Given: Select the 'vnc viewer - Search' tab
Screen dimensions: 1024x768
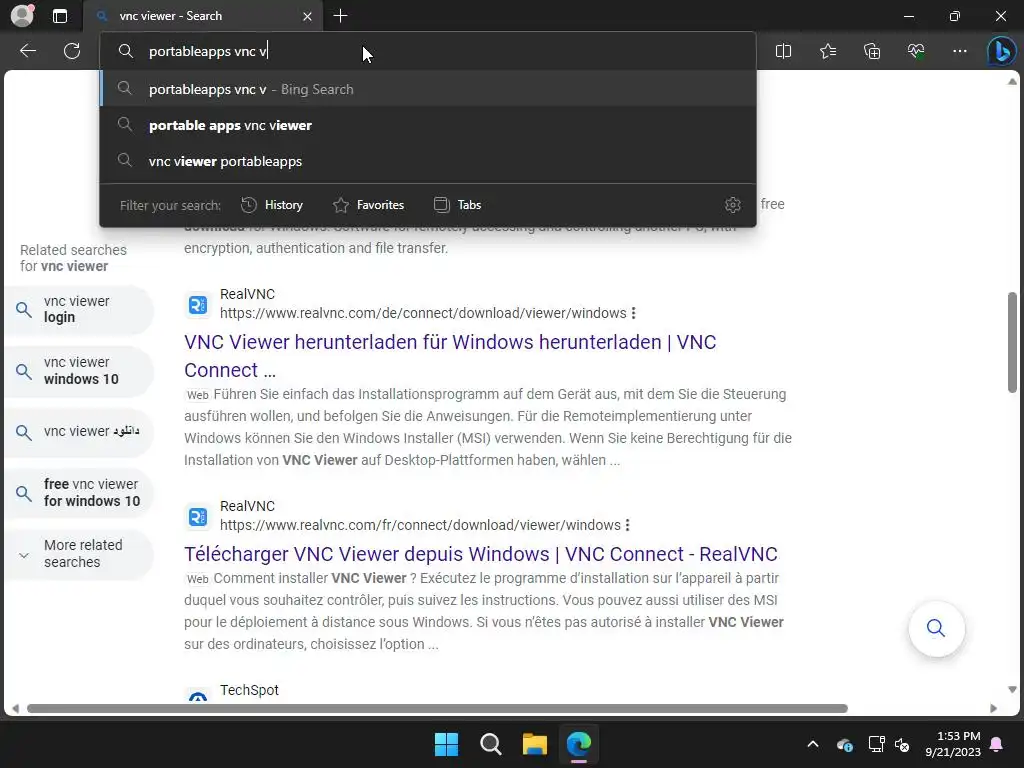Looking at the screenshot, I should pyautogui.click(x=202, y=16).
